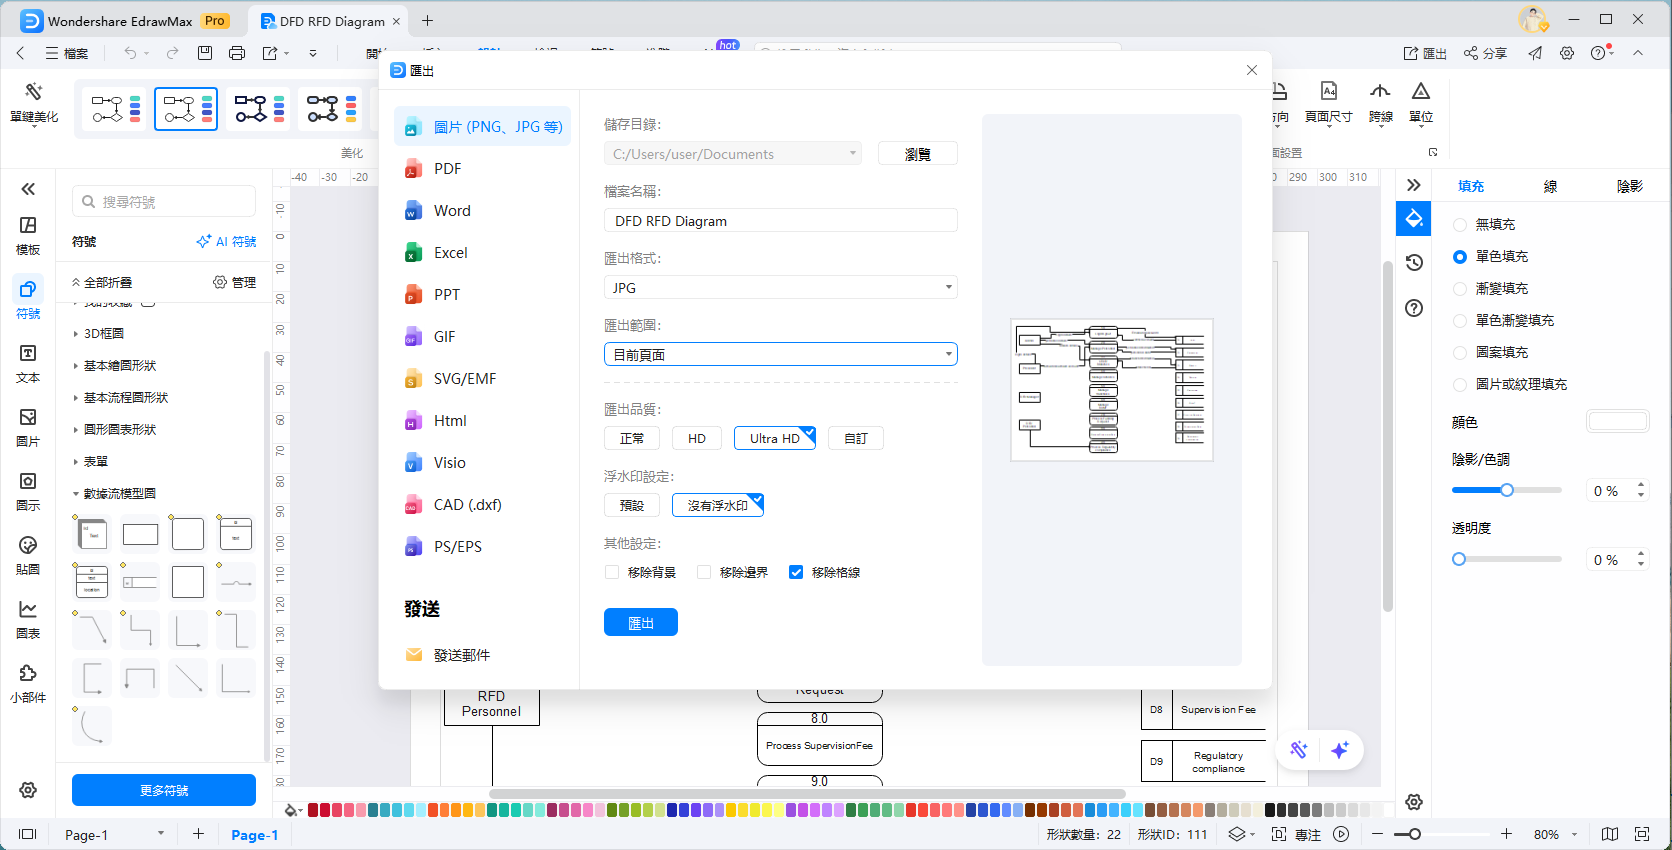Choose the default watermark setting
This screenshot has height=850, width=1672.
632,506
